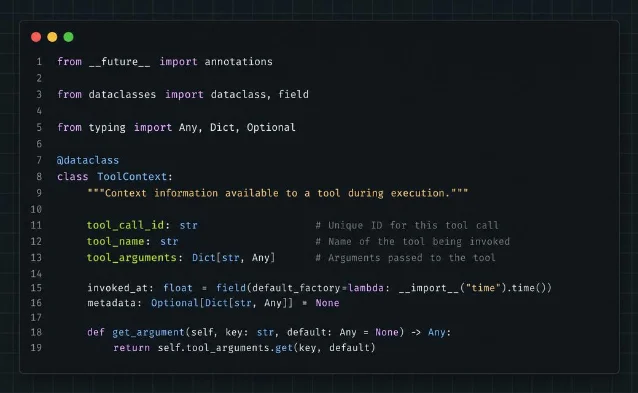This screenshot has width=638, height=393.
Task: Click the '"time"' string literal
Action: [483, 288]
